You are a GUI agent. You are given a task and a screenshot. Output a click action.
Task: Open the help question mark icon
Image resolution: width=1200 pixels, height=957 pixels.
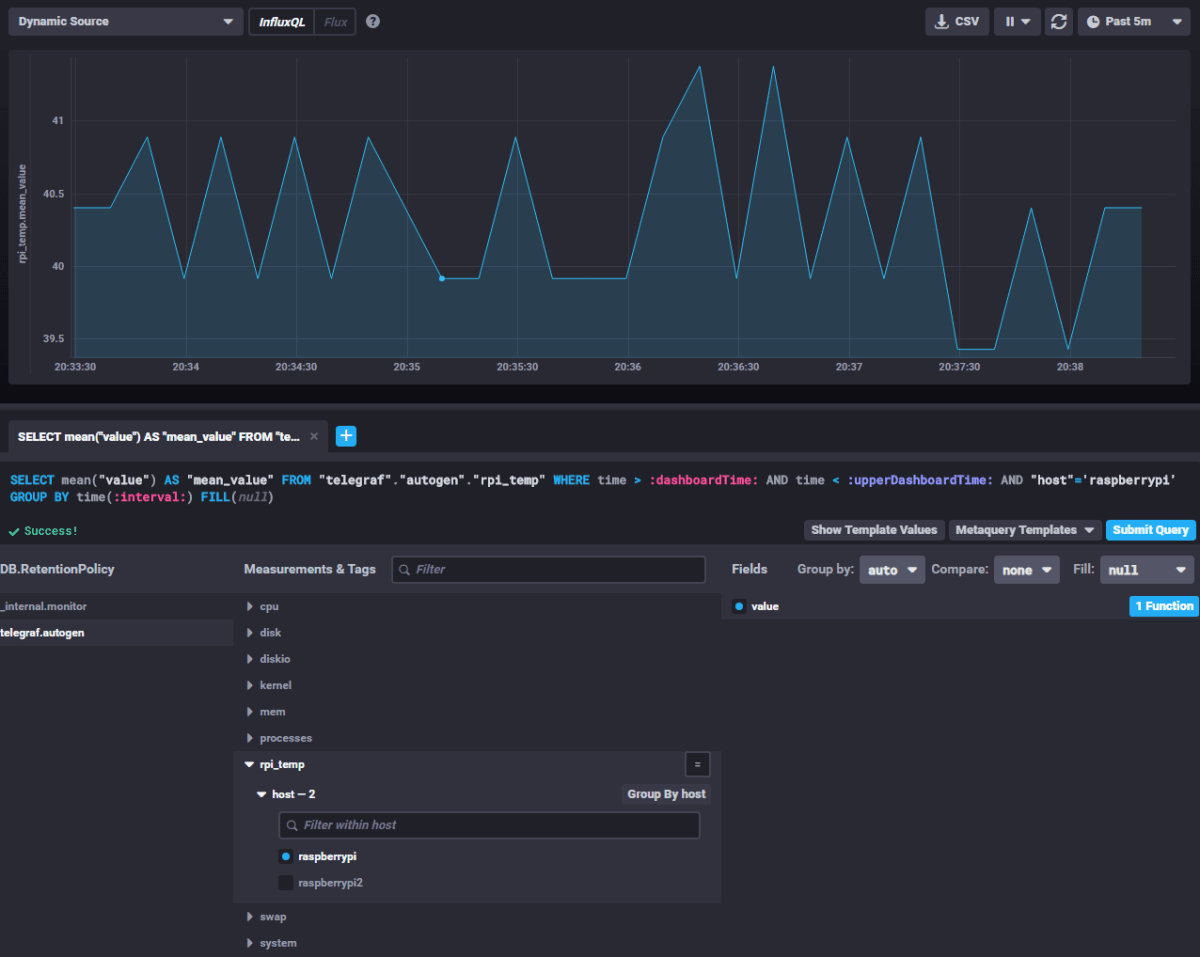click(373, 21)
